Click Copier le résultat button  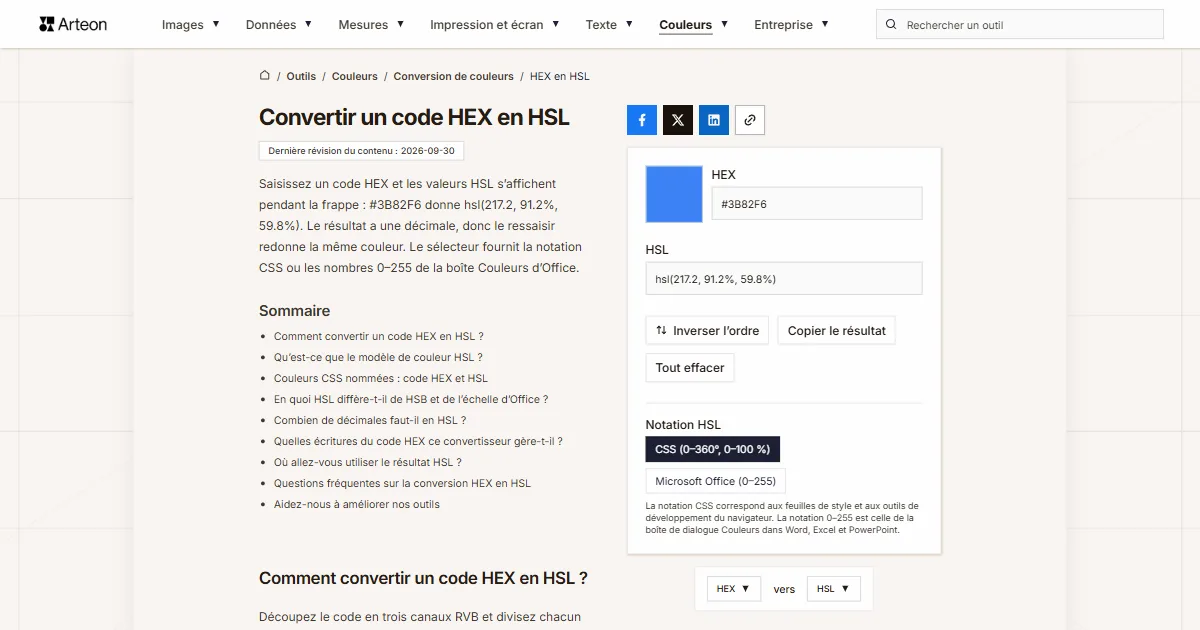pyautogui.click(x=837, y=331)
